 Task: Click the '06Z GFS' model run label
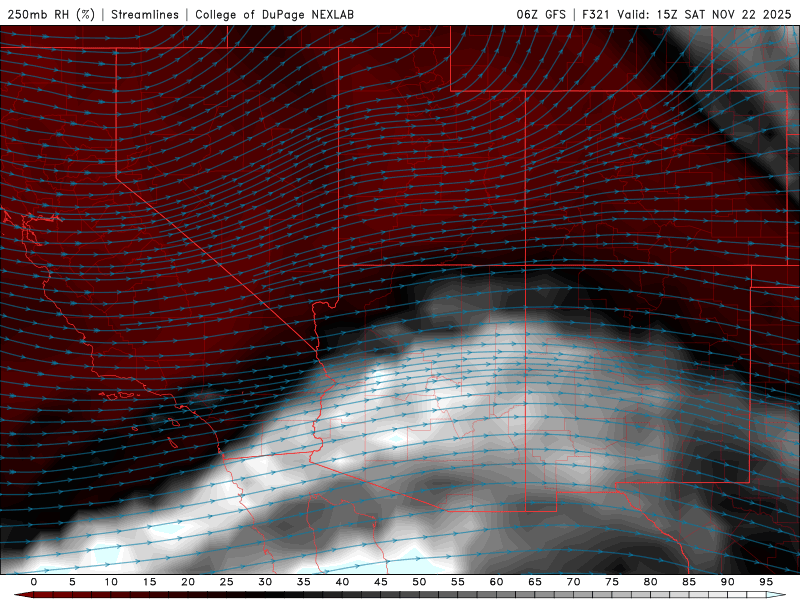(x=541, y=14)
